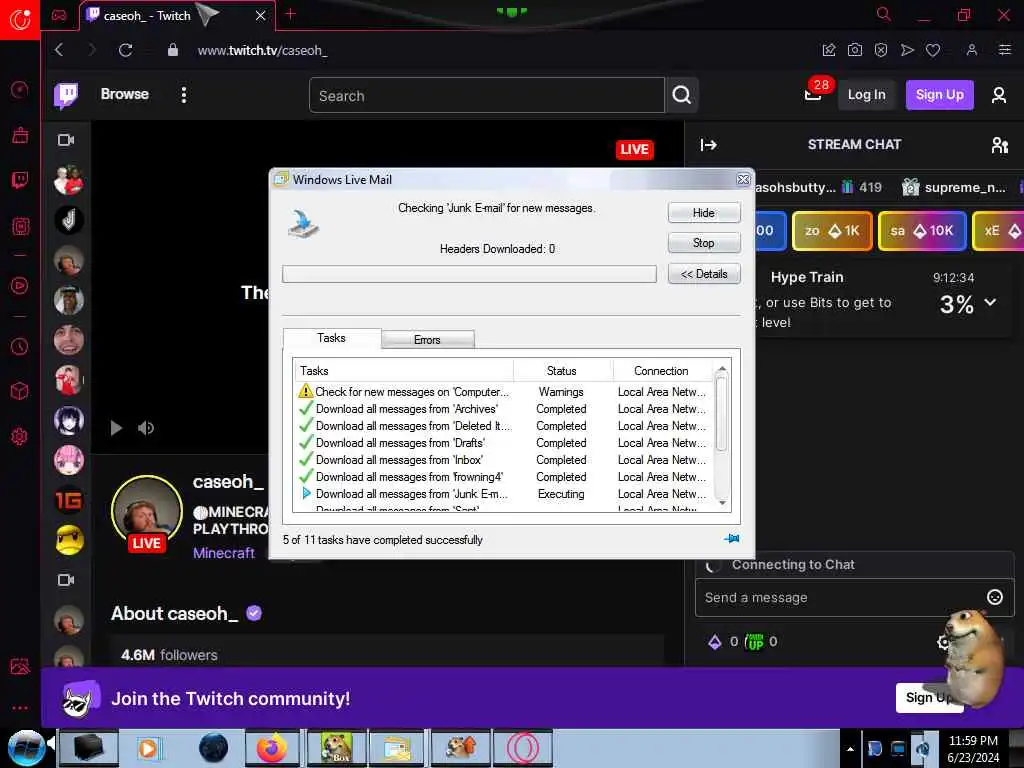
Task: Open Opera sidebar settings gear
Action: [20, 436]
